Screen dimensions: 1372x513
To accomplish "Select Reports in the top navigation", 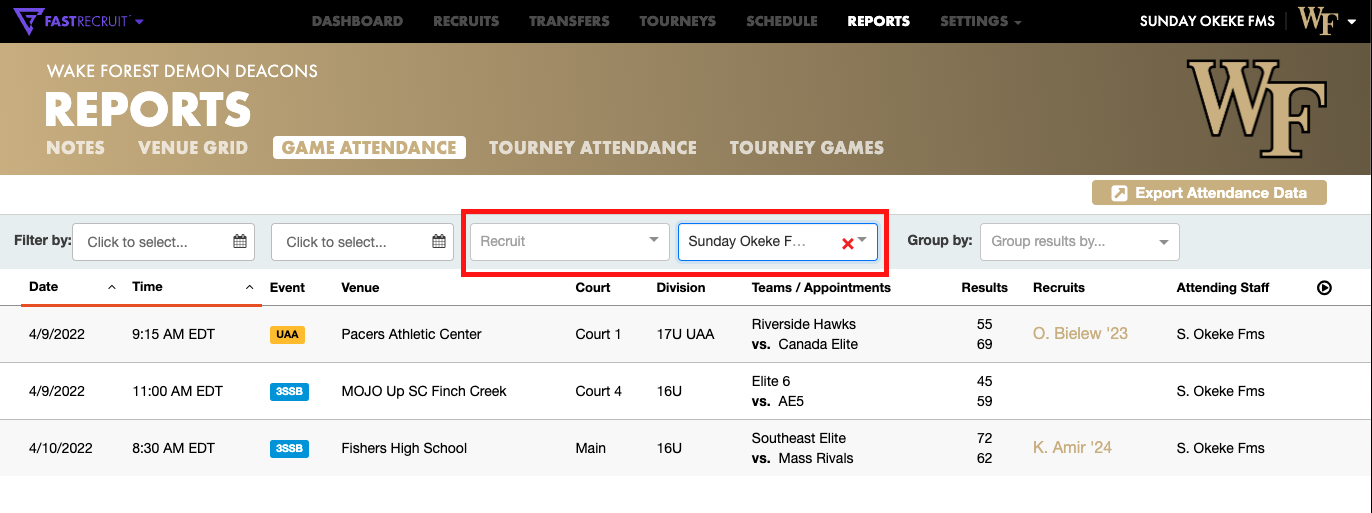I will tap(878, 21).
